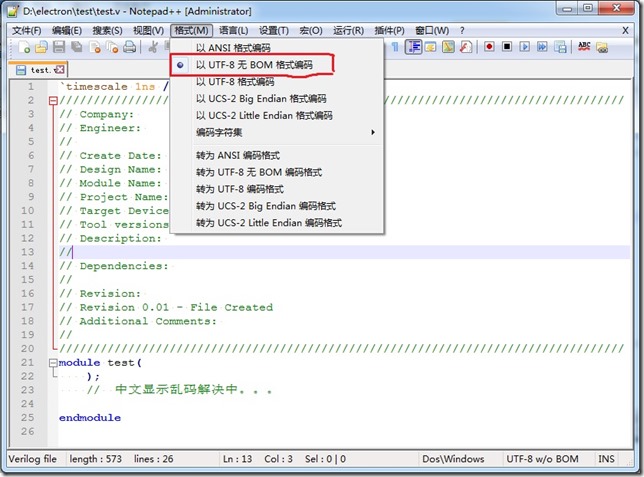Open the 语言(L) menu
Image resolution: width=644 pixels, height=477 pixels.
[x=234, y=30]
